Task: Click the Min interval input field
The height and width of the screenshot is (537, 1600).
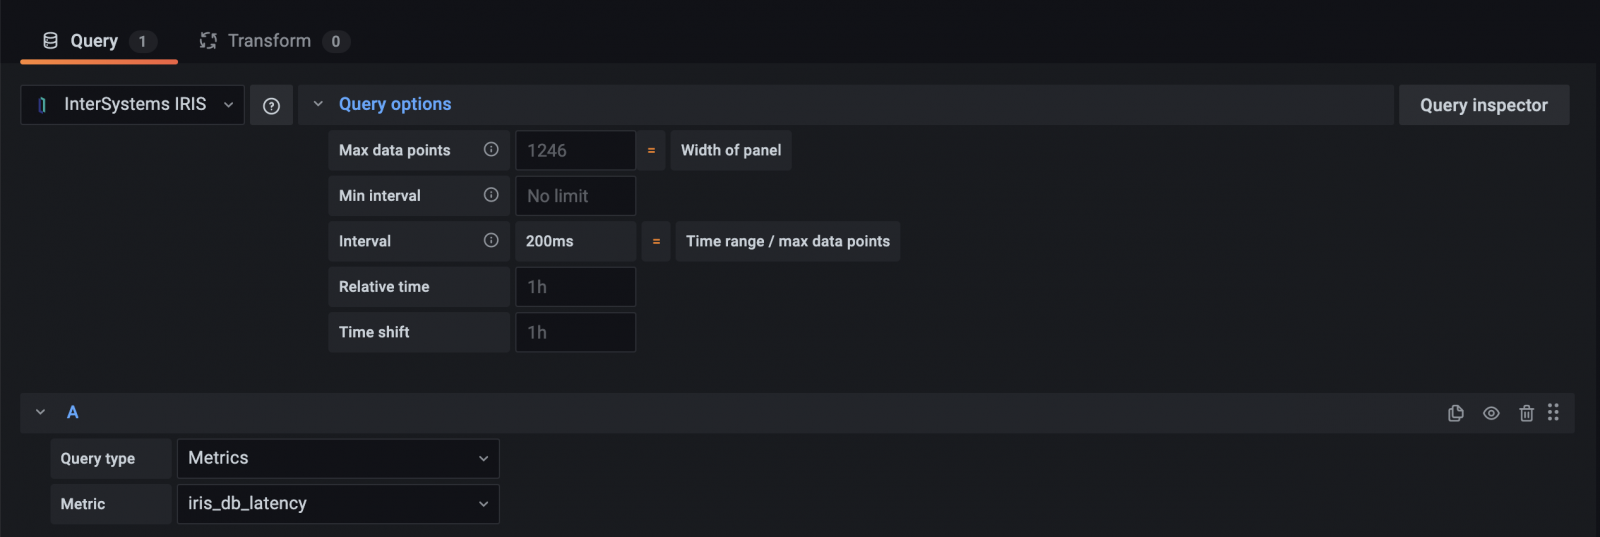Action: point(575,196)
